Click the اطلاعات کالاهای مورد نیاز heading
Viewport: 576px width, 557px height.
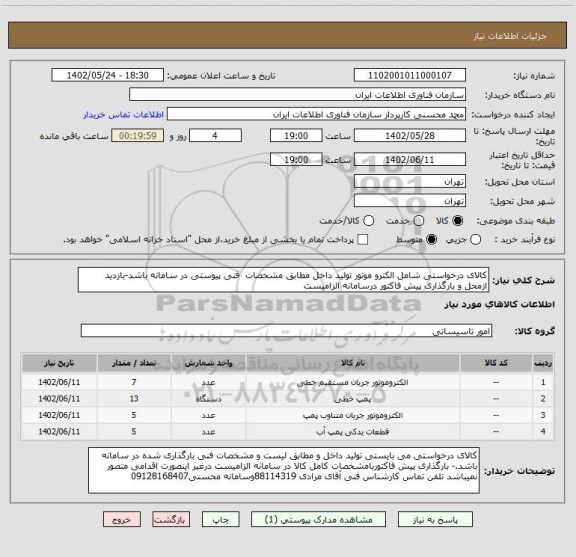[x=499, y=305]
